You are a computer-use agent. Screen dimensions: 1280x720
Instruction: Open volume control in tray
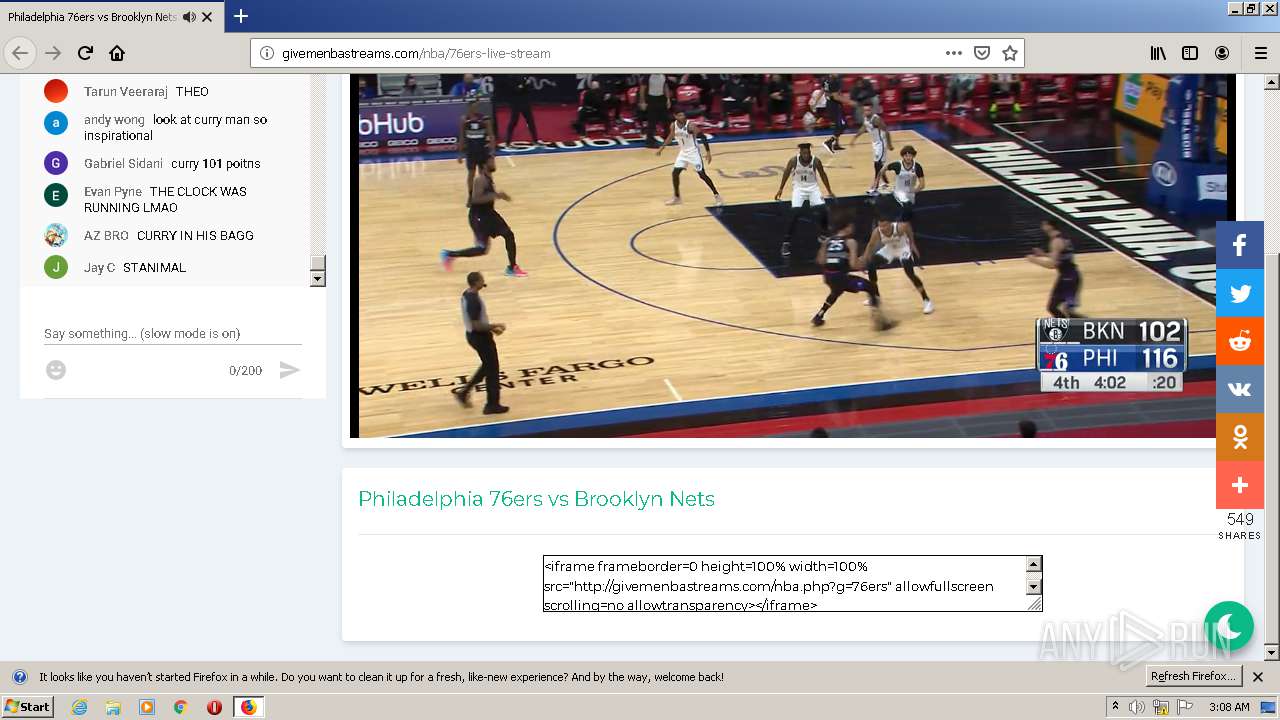[1137, 707]
